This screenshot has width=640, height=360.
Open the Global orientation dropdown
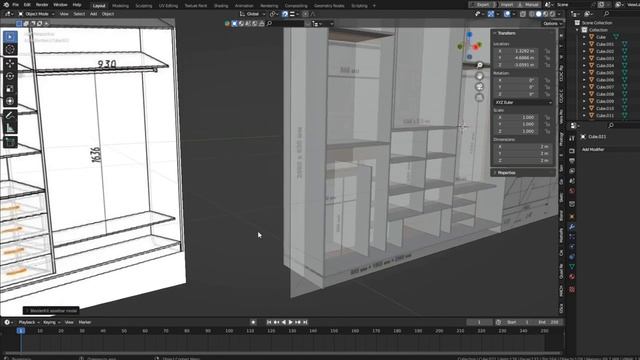point(253,14)
